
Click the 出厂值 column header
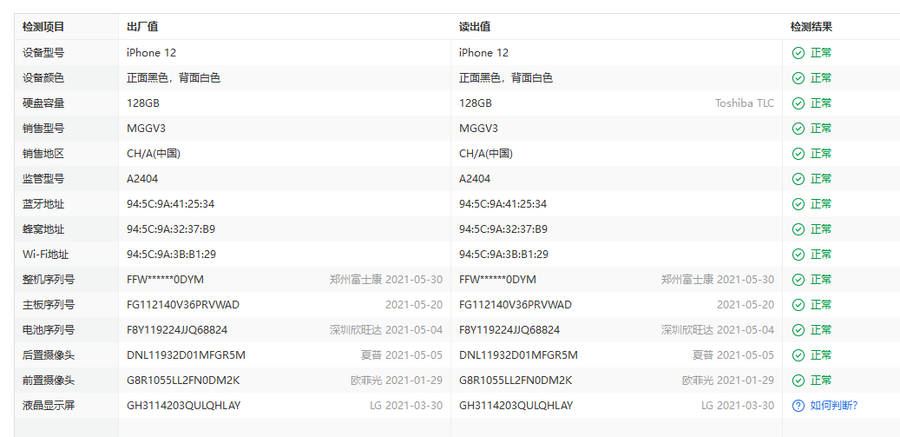[x=142, y=27]
